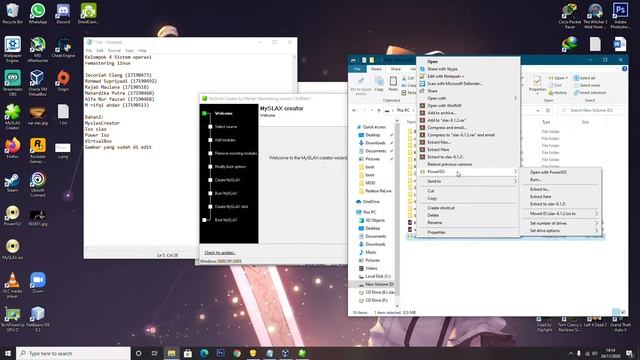Expand the PowerISO context menu entry
Viewport: 640px width, 360px height.
[469, 172]
